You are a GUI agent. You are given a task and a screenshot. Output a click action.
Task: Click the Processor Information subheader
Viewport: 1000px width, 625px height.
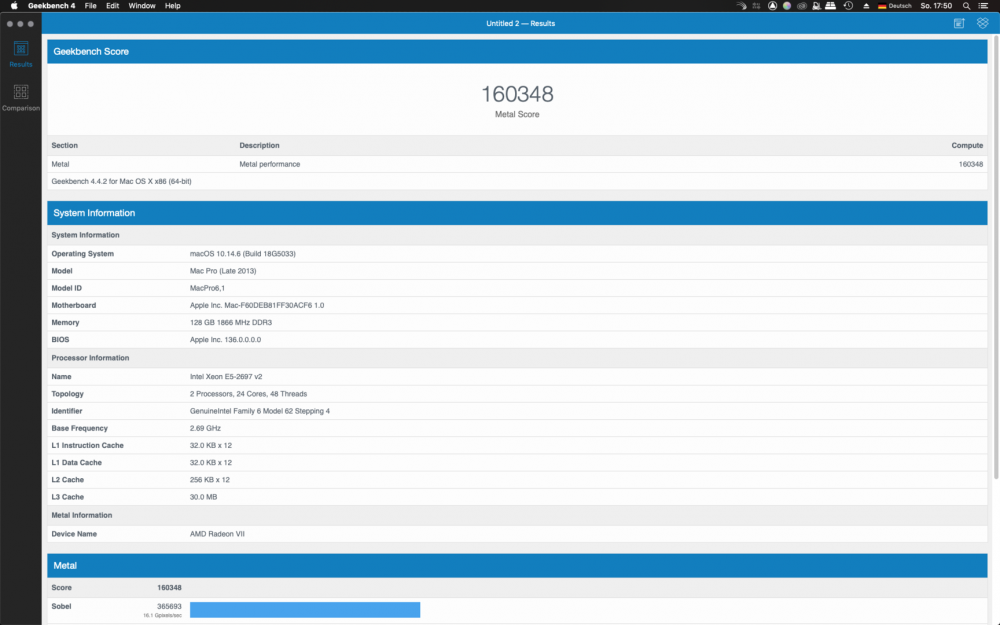click(x=90, y=358)
